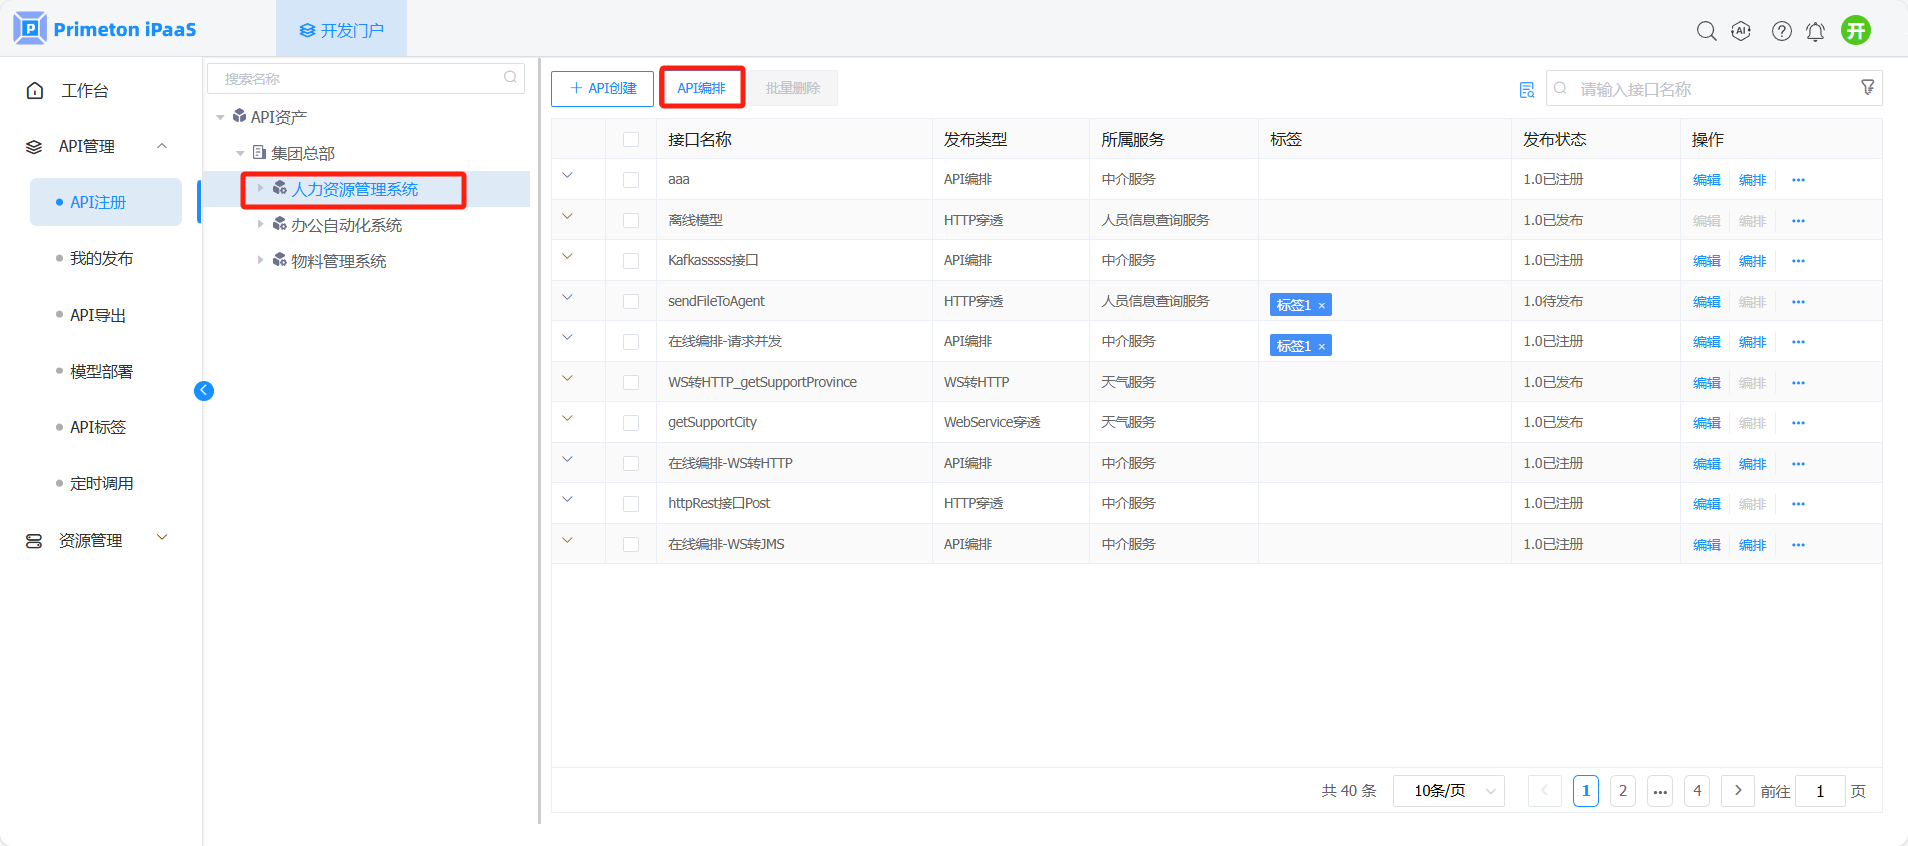
Task: Open more actions for the aaa row
Action: point(1798,180)
